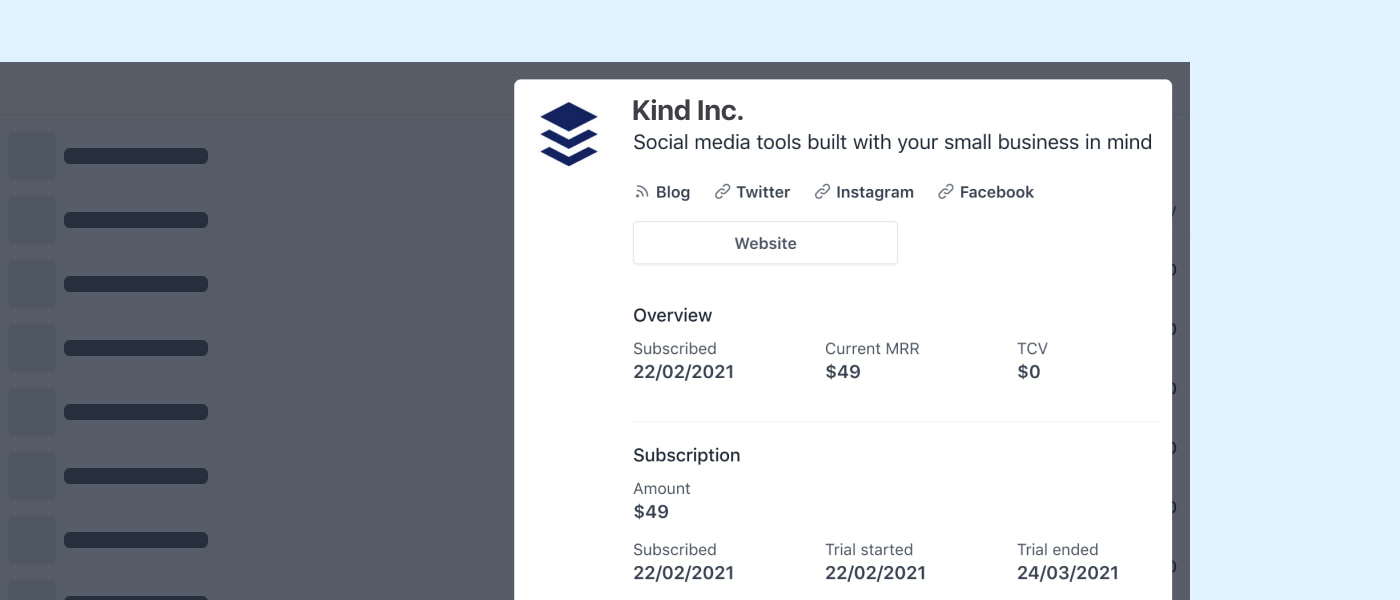Click the chain-link icon next to Instagram
This screenshot has height=600, width=1400.
pos(822,192)
